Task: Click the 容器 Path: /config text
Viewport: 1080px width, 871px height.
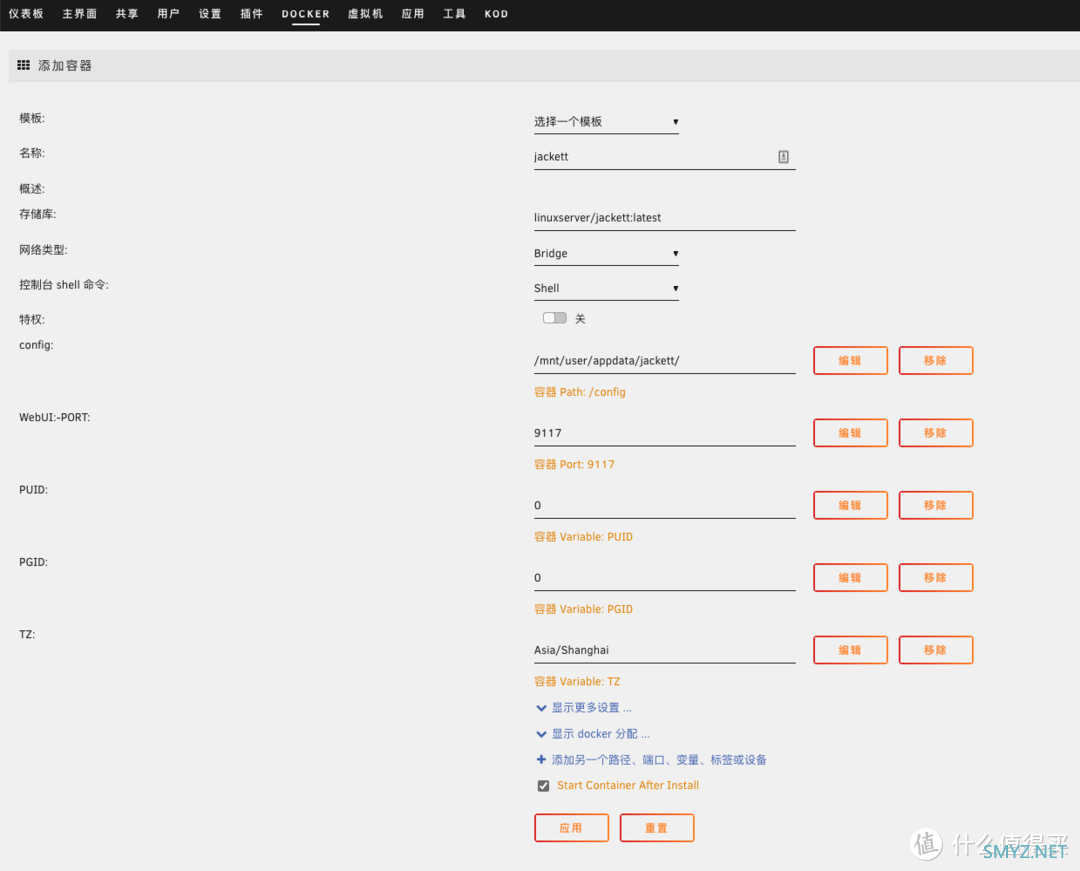Action: tap(580, 392)
